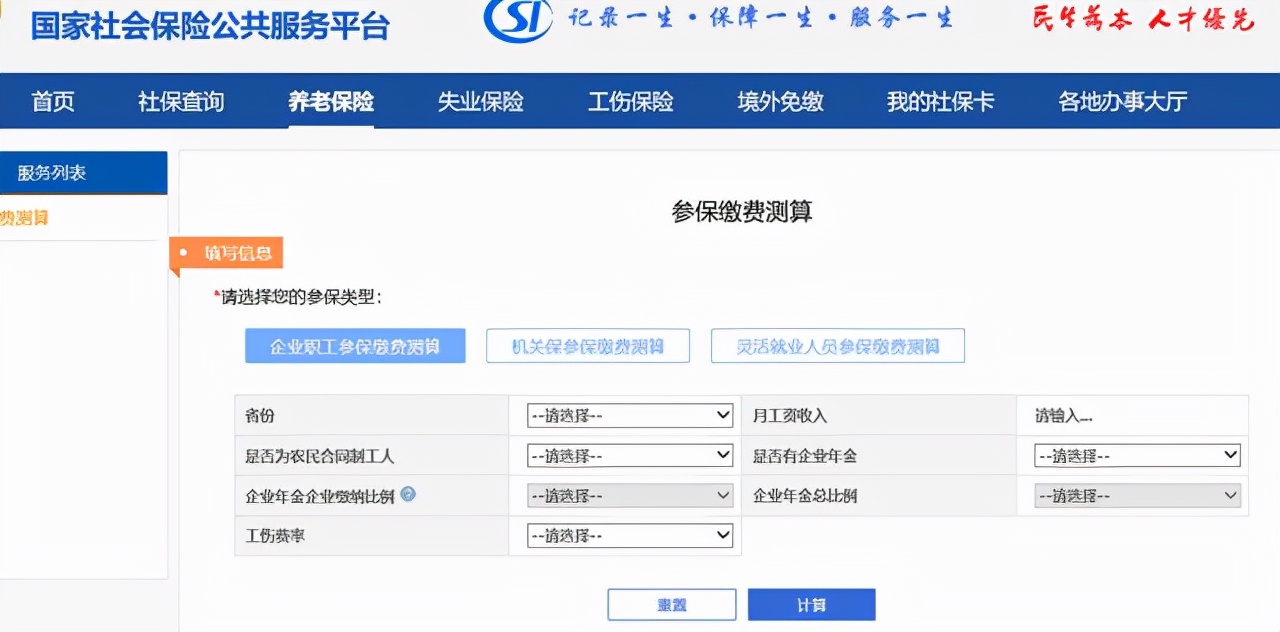The height and width of the screenshot is (632, 1280).
Task: Open the 是否为农民合同制工人 dropdown
Action: point(628,454)
